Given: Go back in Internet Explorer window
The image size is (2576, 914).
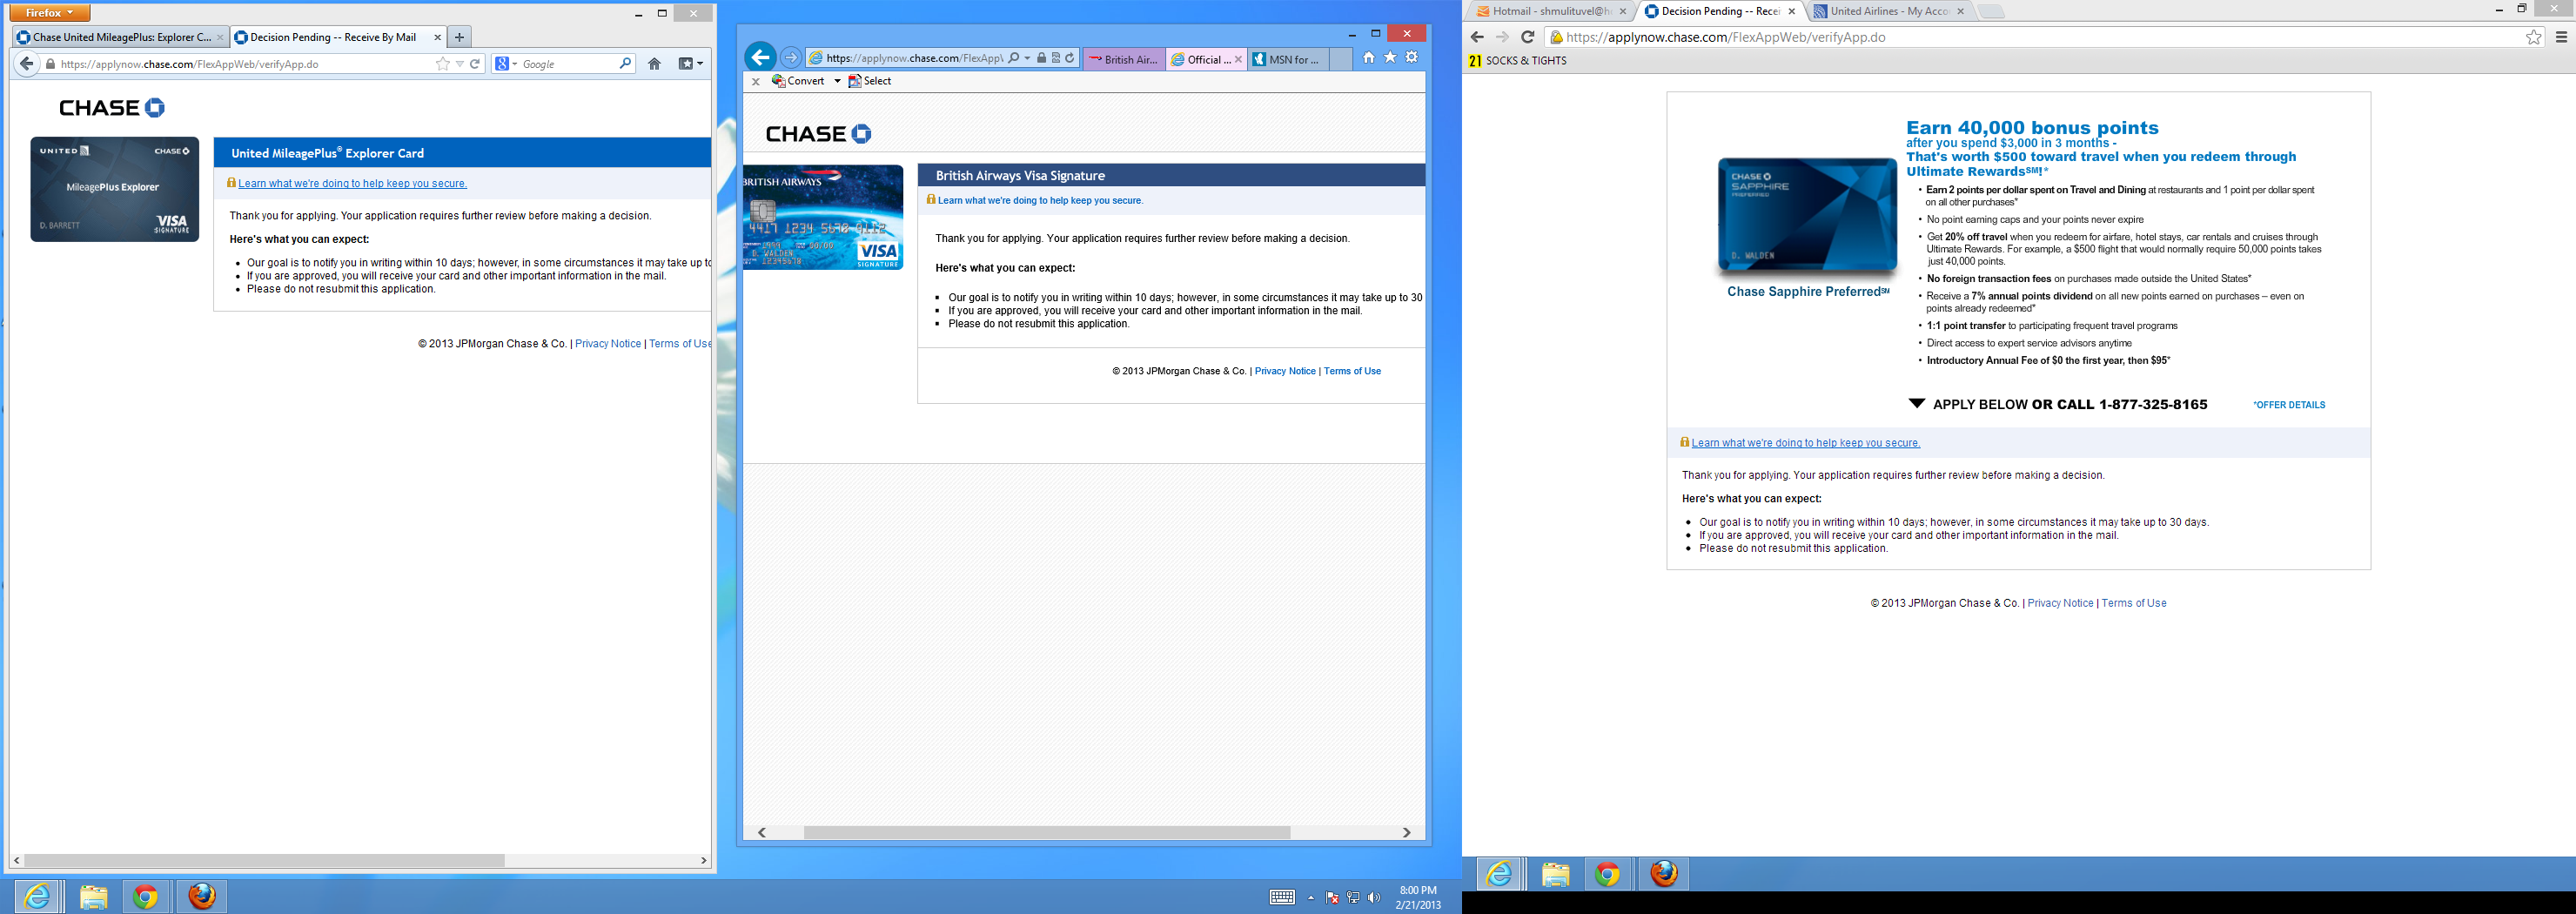Looking at the screenshot, I should pos(760,57).
